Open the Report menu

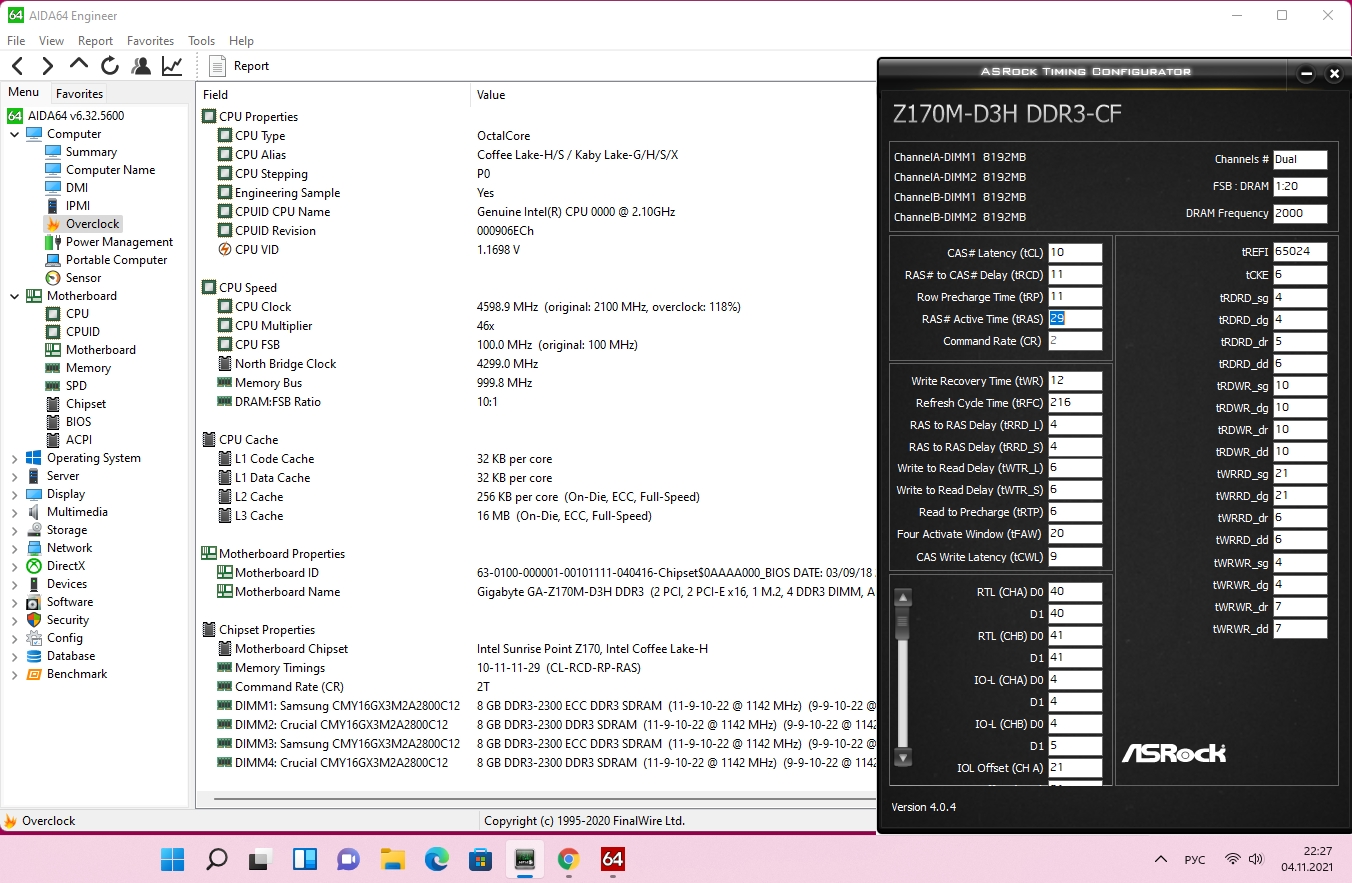(x=95, y=41)
